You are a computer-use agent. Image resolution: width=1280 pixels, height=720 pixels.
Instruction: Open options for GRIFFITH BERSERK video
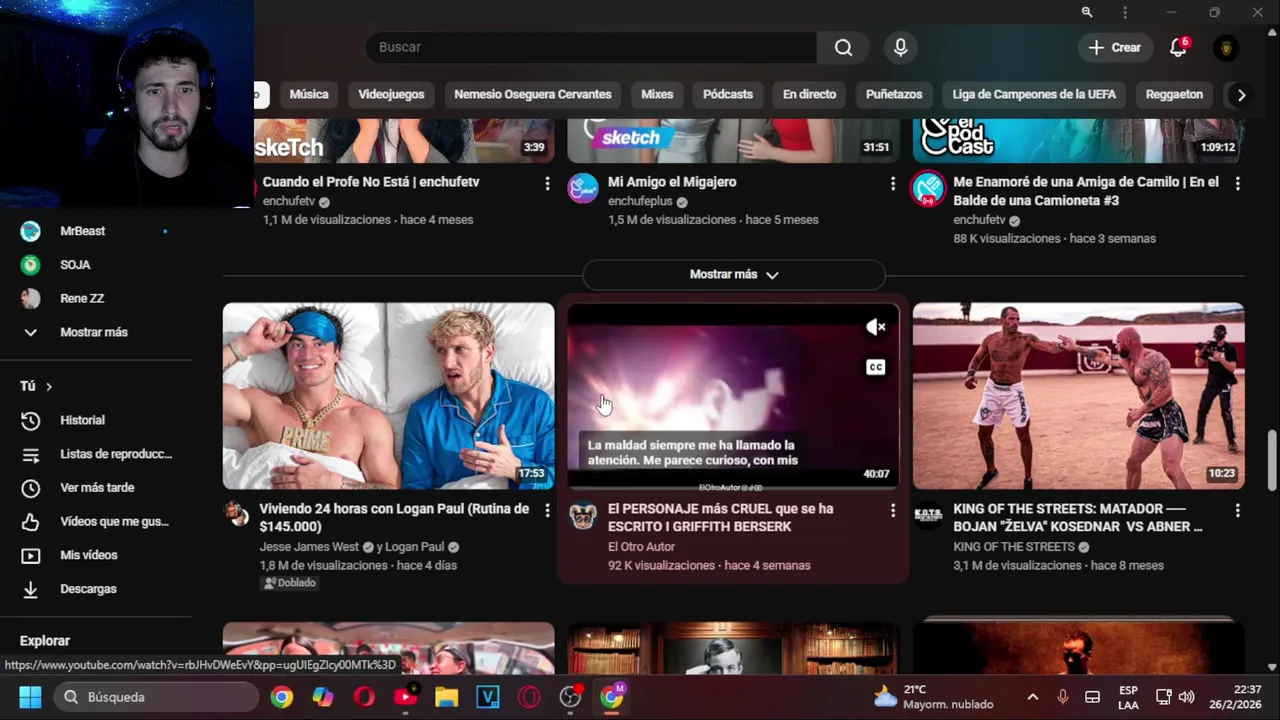tap(892, 510)
